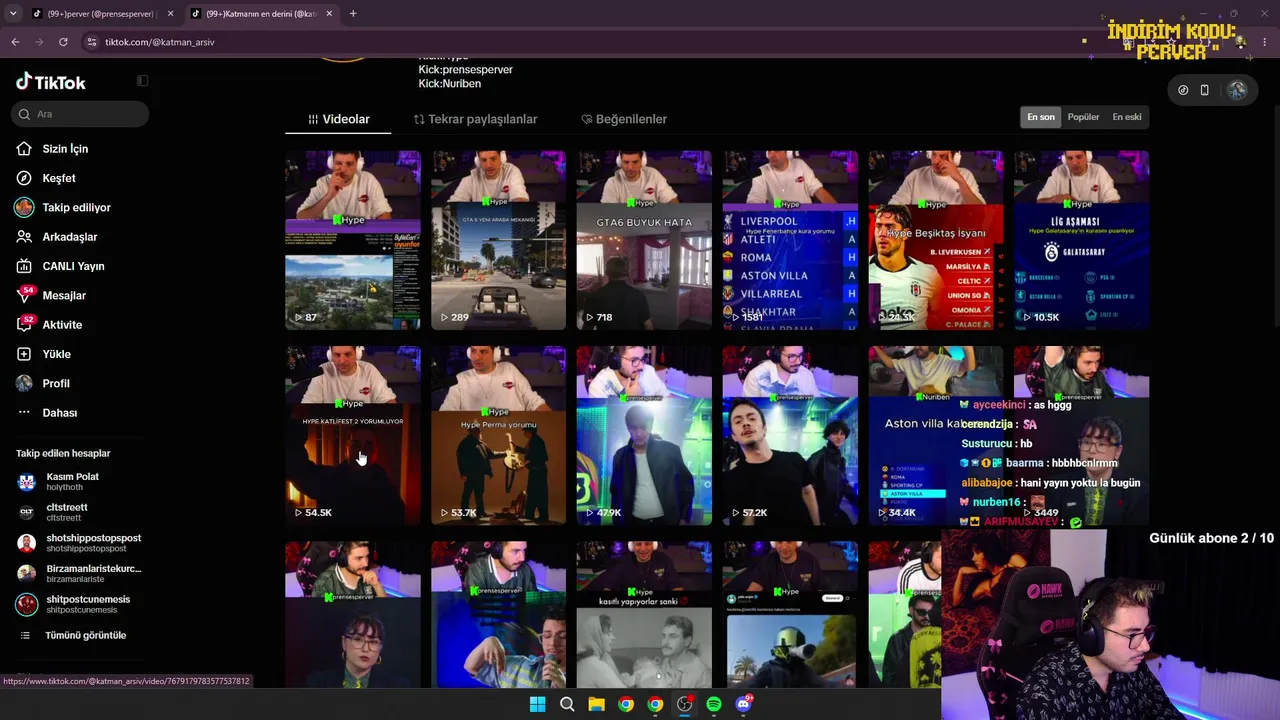This screenshot has width=1280, height=720.
Task: Open cltstreett followed account
Action: coord(80,512)
